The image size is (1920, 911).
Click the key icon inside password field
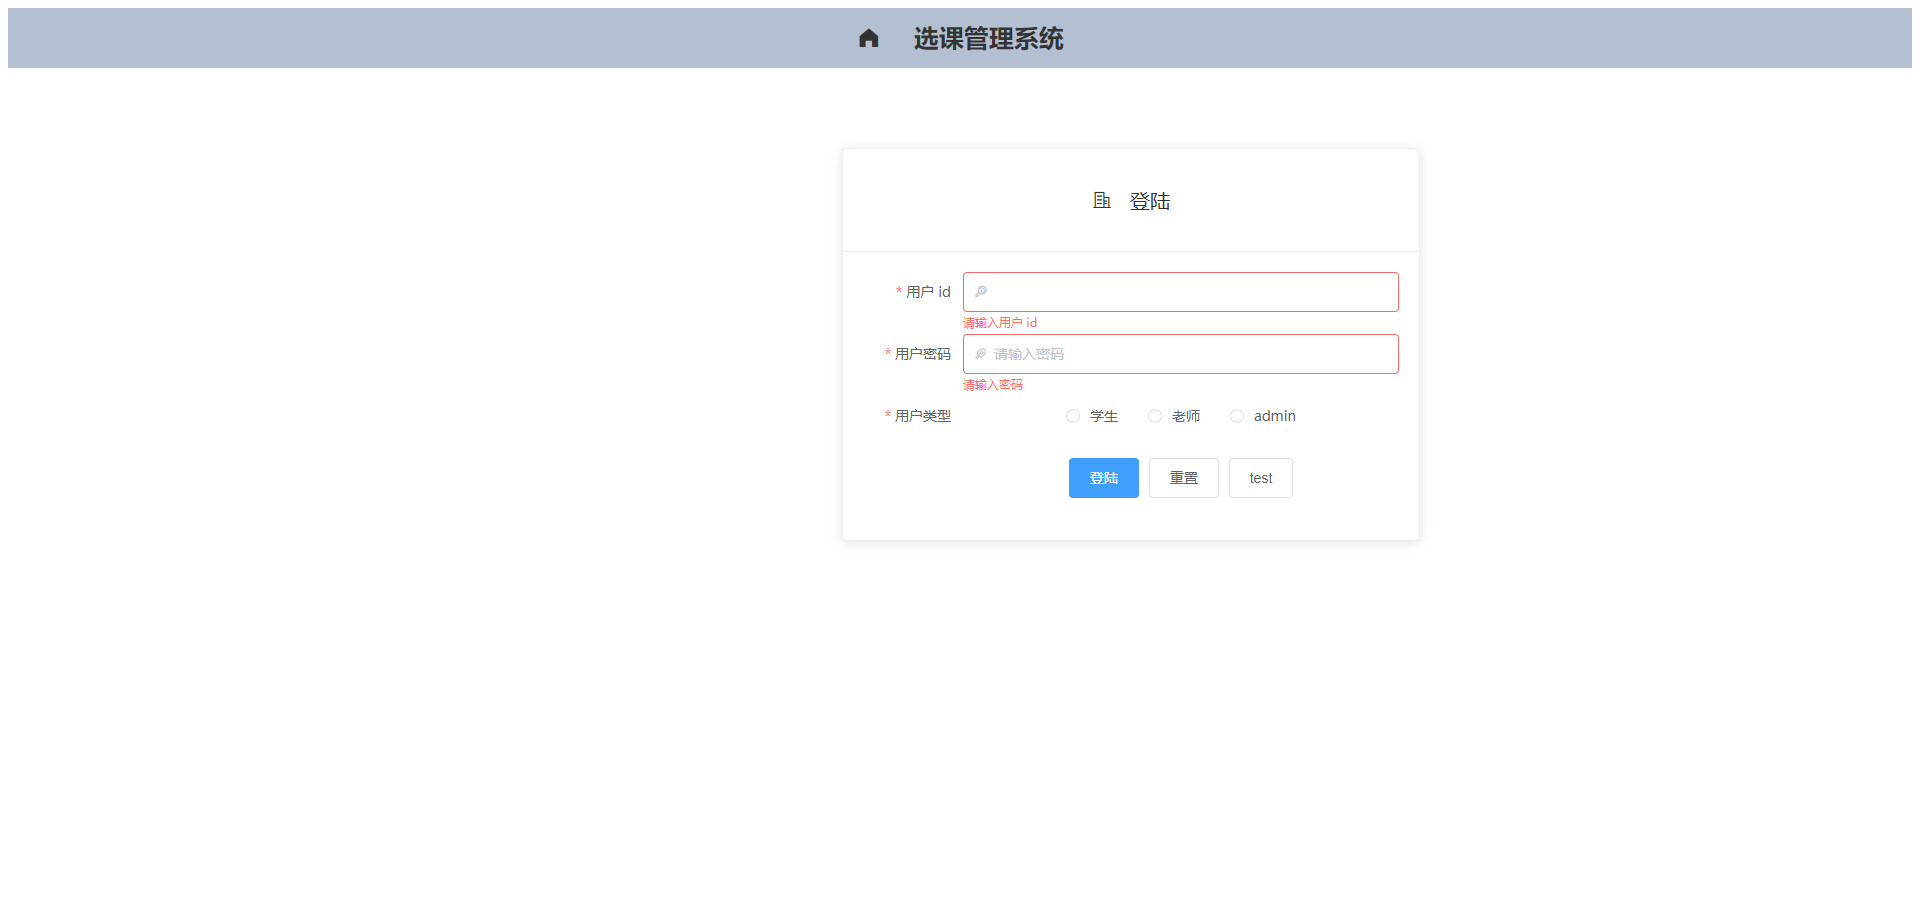click(981, 354)
